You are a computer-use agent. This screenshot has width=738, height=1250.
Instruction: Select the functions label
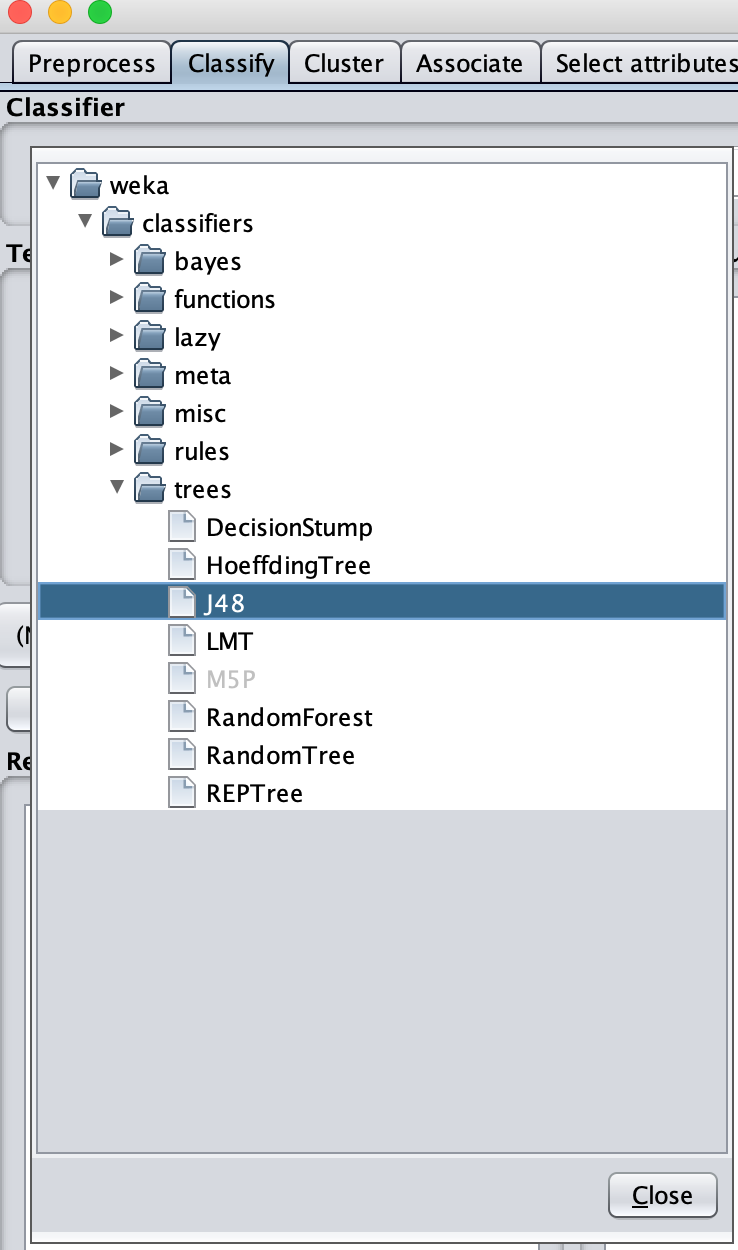pos(224,300)
